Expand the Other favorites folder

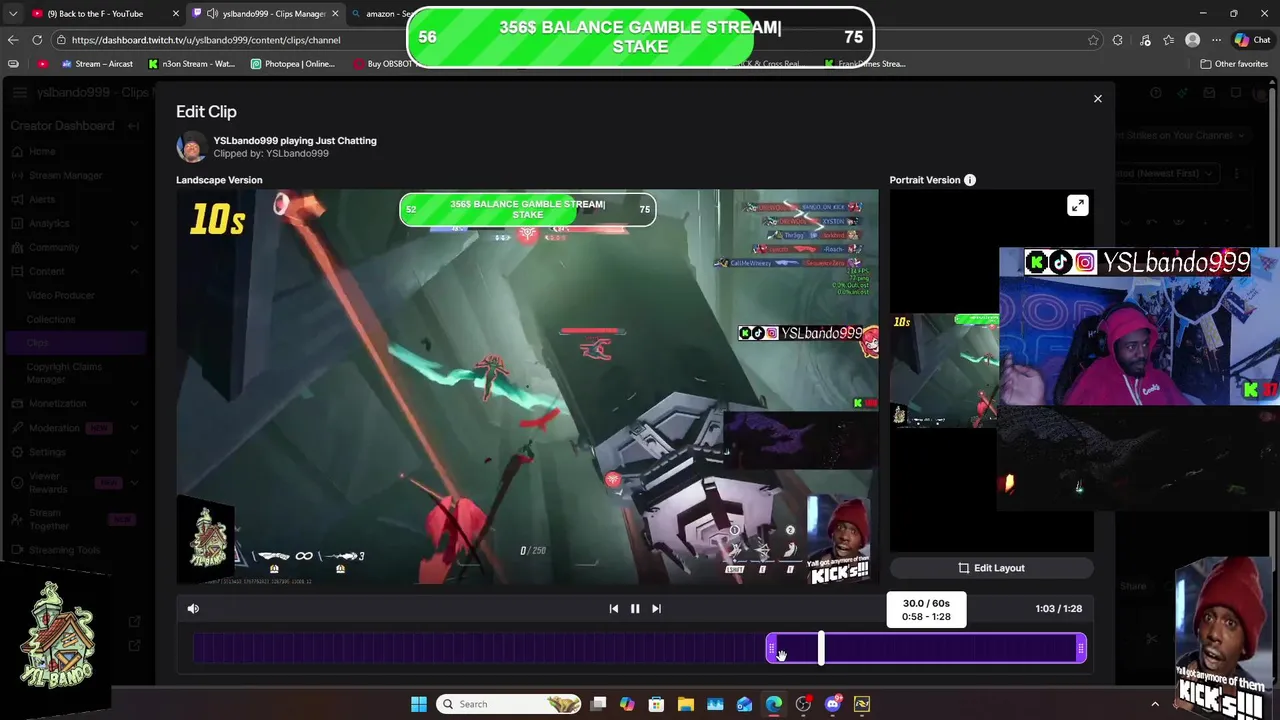(1234, 64)
